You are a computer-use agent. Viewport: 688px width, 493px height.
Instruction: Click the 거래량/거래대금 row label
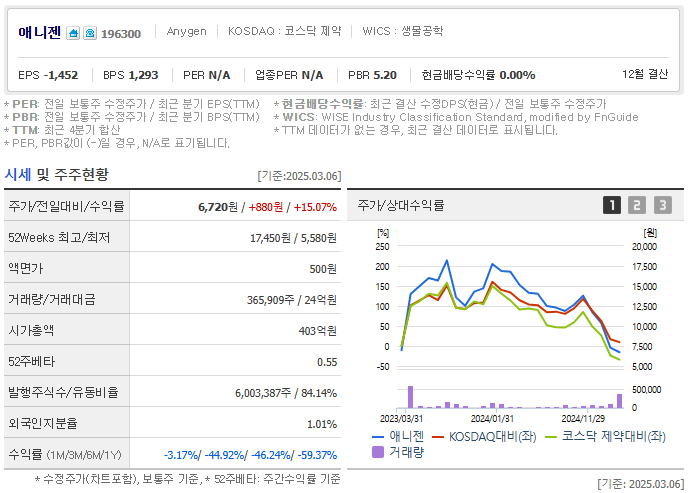pos(52,299)
